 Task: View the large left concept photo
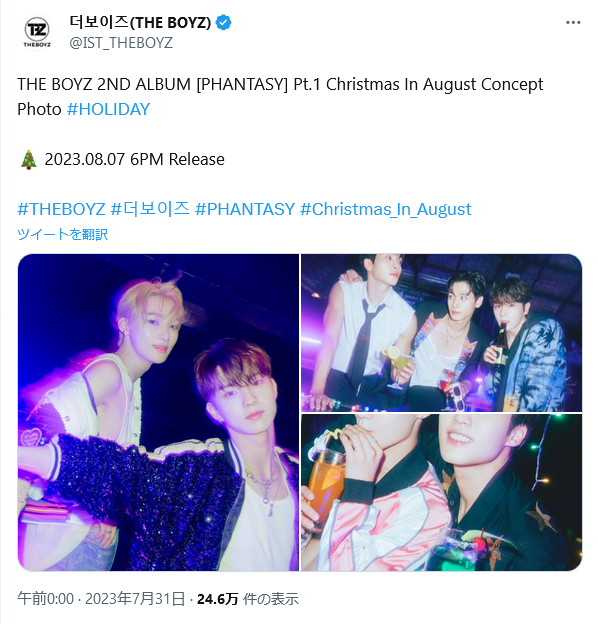point(158,412)
